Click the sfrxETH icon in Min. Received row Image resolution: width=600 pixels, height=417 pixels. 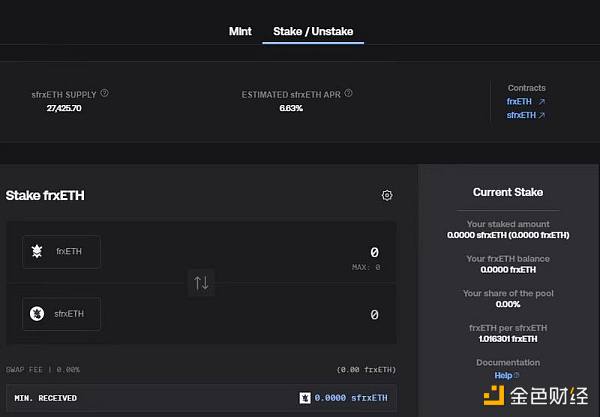305,398
